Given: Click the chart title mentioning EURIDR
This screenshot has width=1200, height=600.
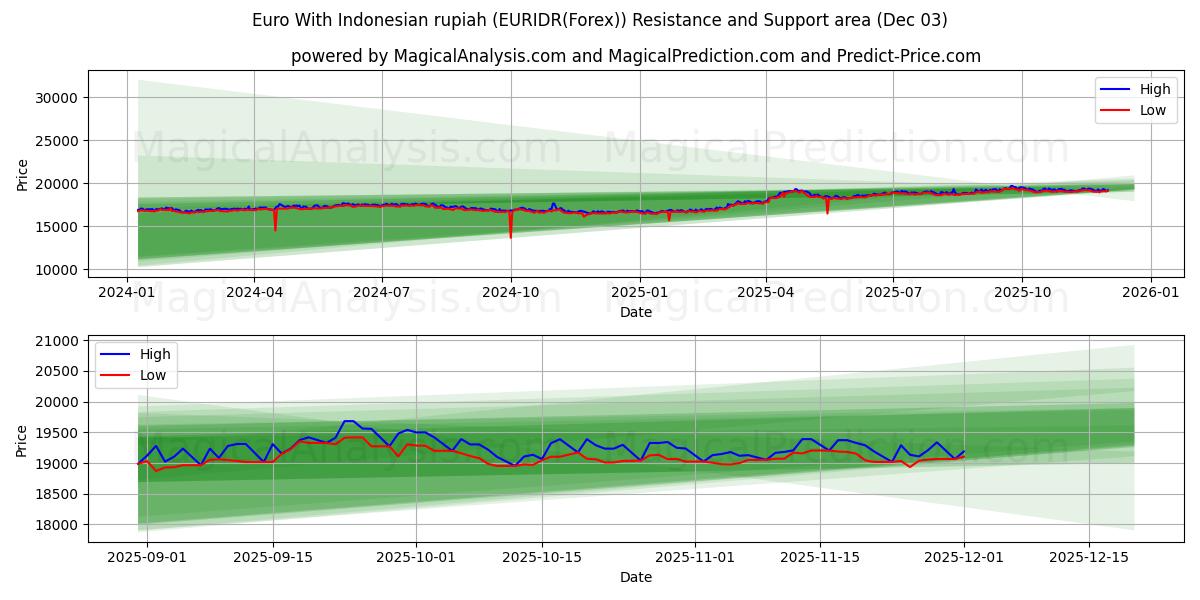Looking at the screenshot, I should point(600,17).
